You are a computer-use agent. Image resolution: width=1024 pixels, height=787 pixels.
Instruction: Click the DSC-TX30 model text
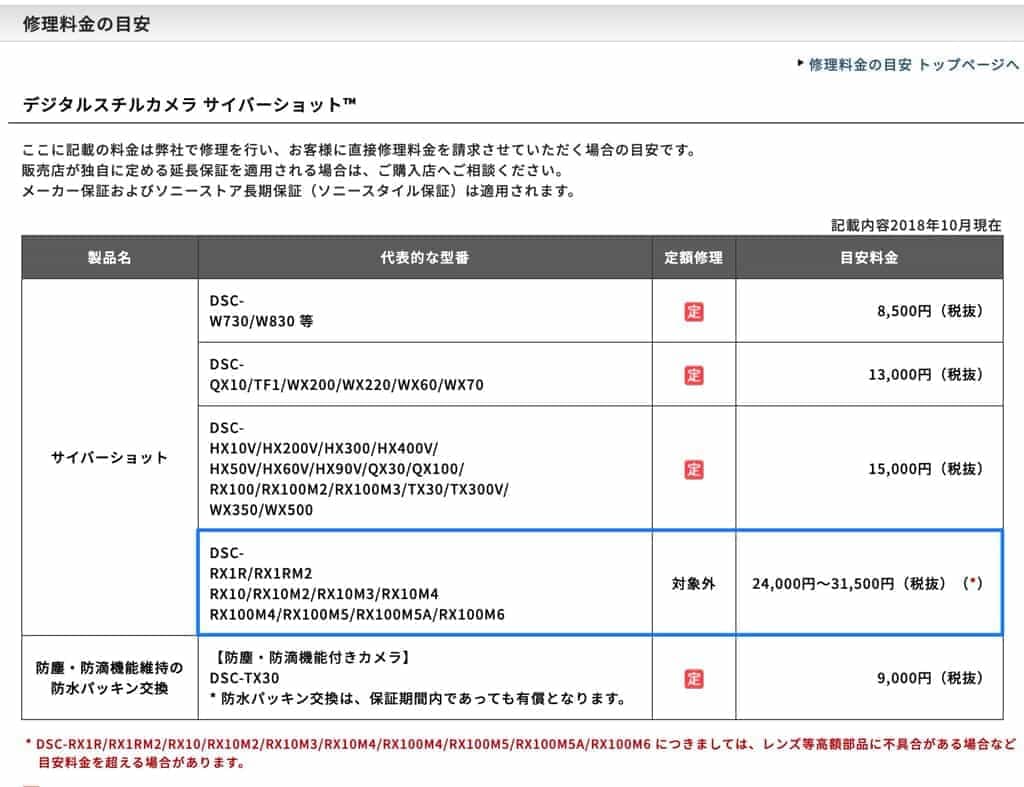point(244,678)
